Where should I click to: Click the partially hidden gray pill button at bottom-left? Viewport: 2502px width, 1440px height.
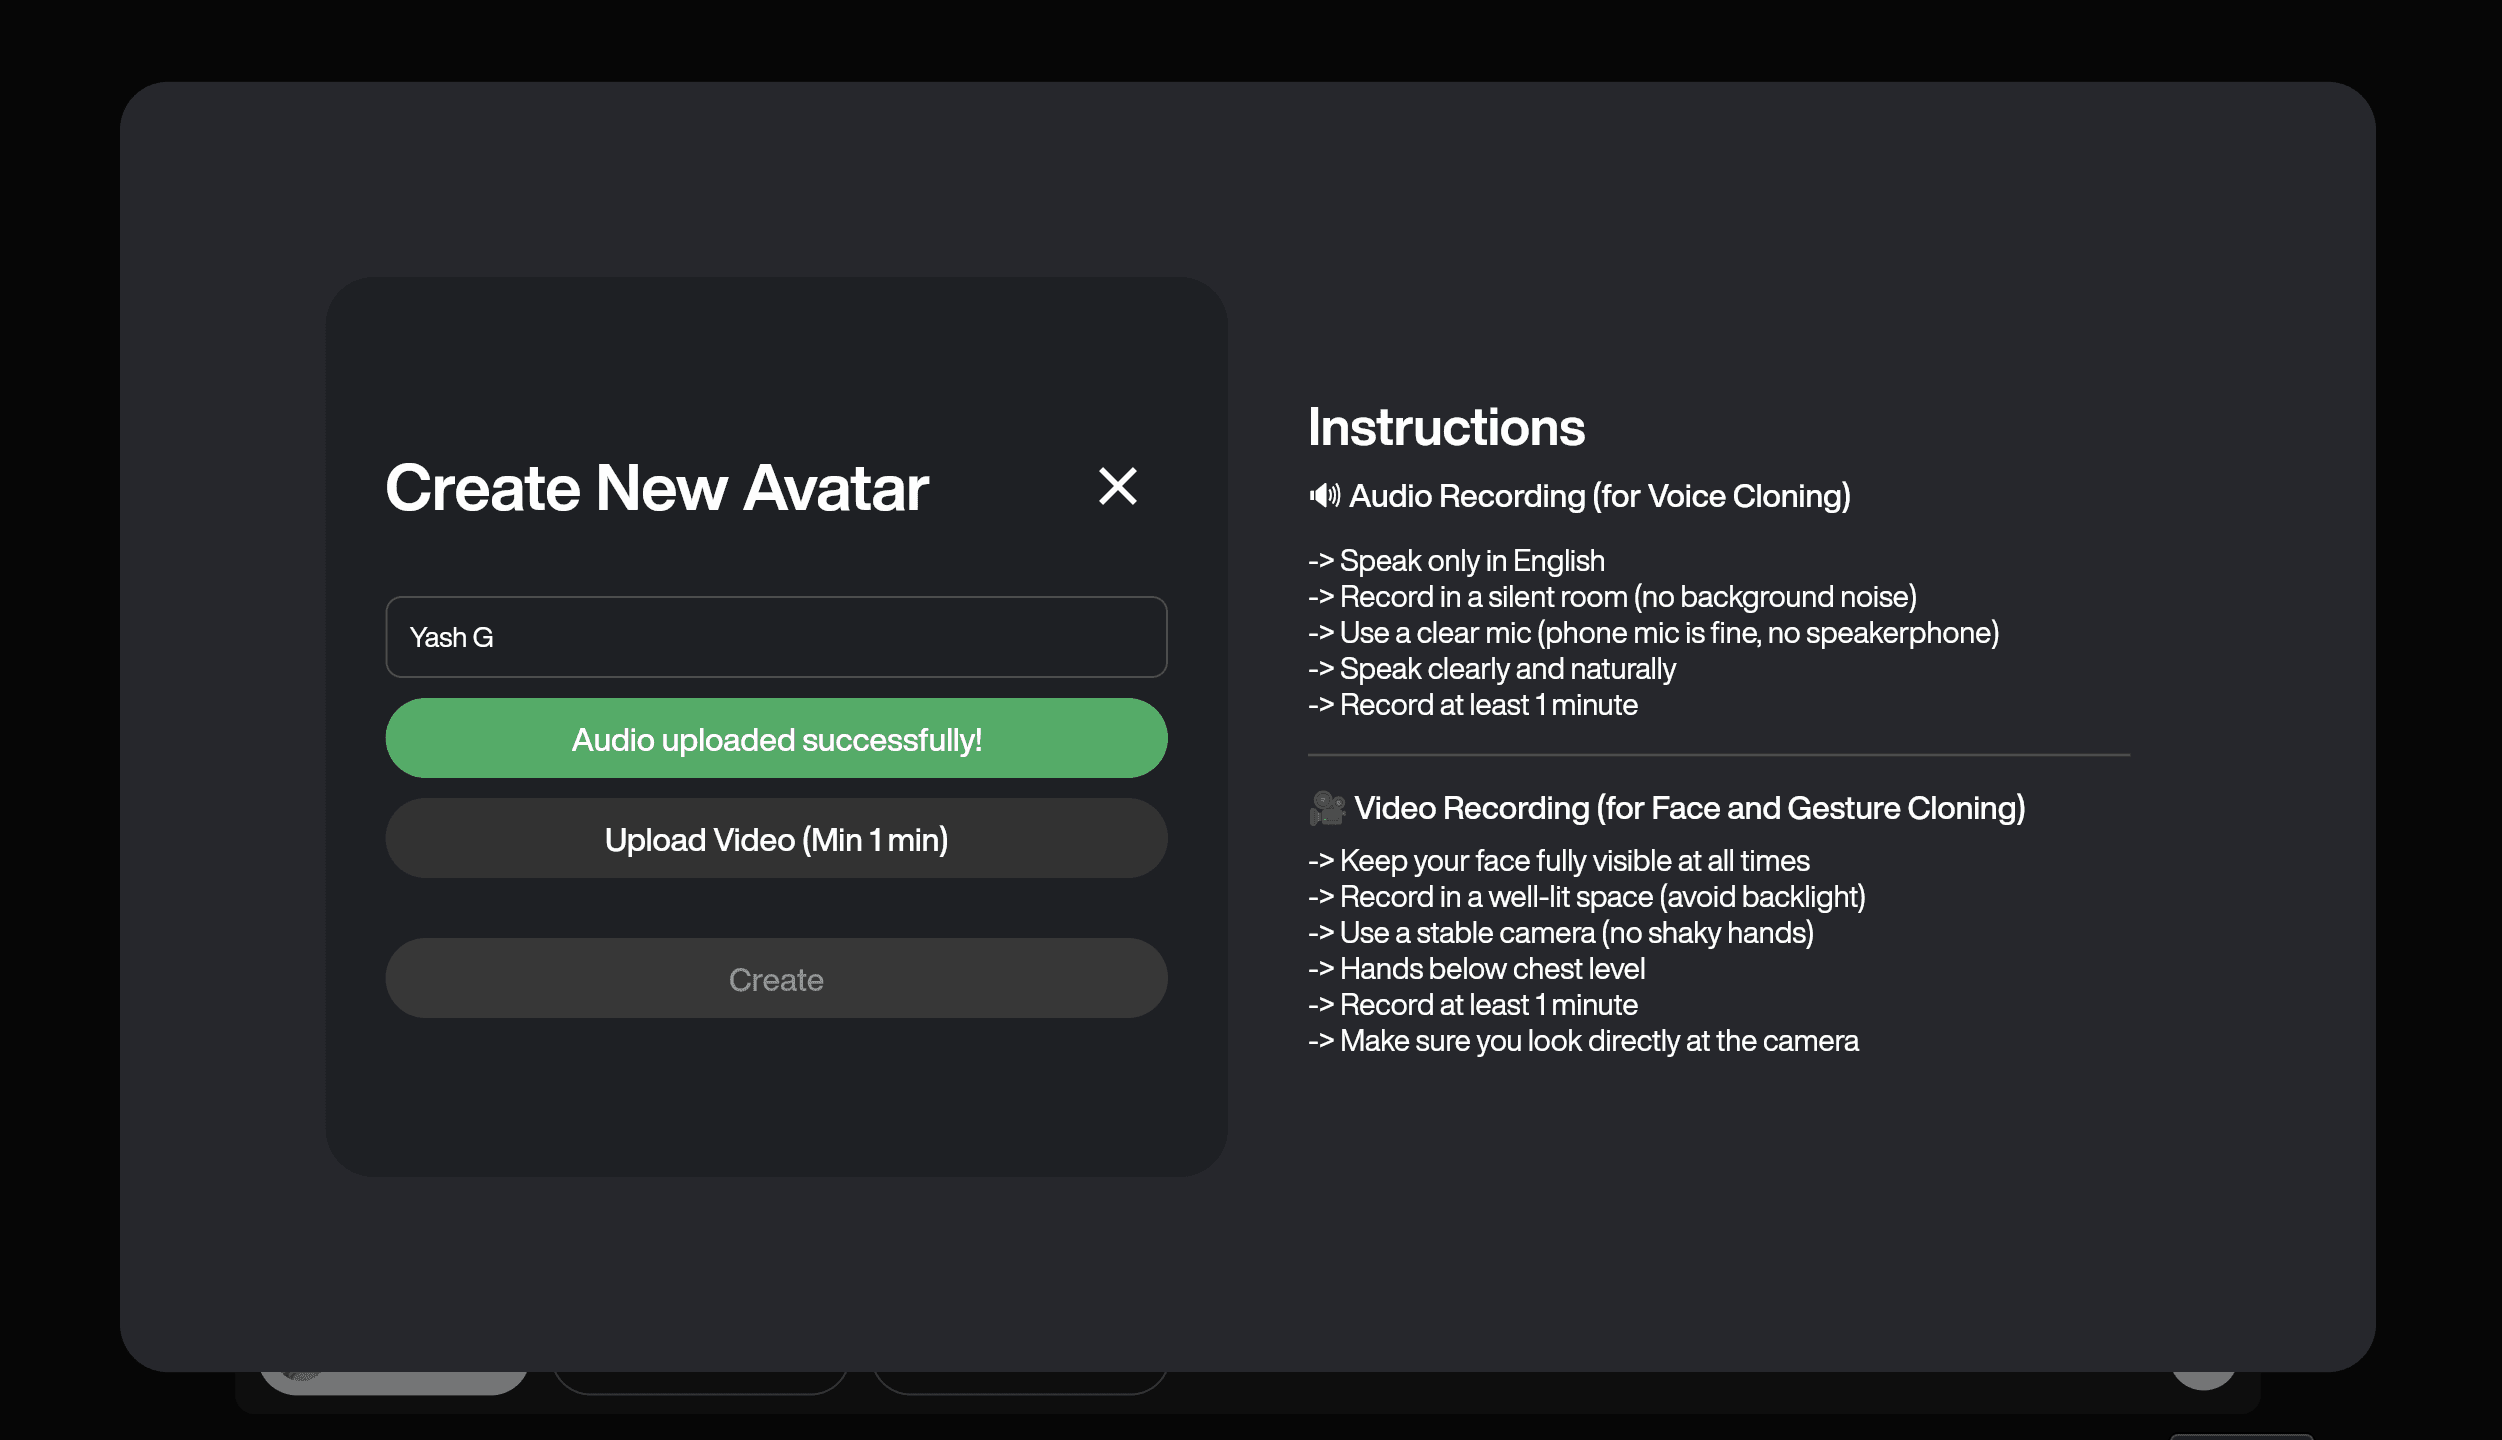tap(394, 1383)
